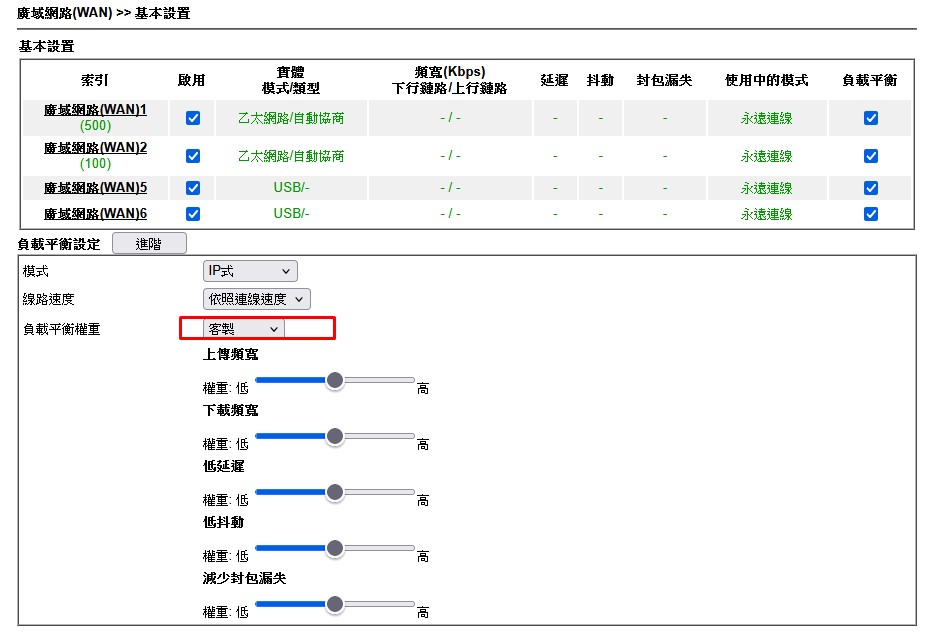Click the 減少封包漏失 weight slider handle
Viewport: 933px width, 633px height.
click(335, 604)
